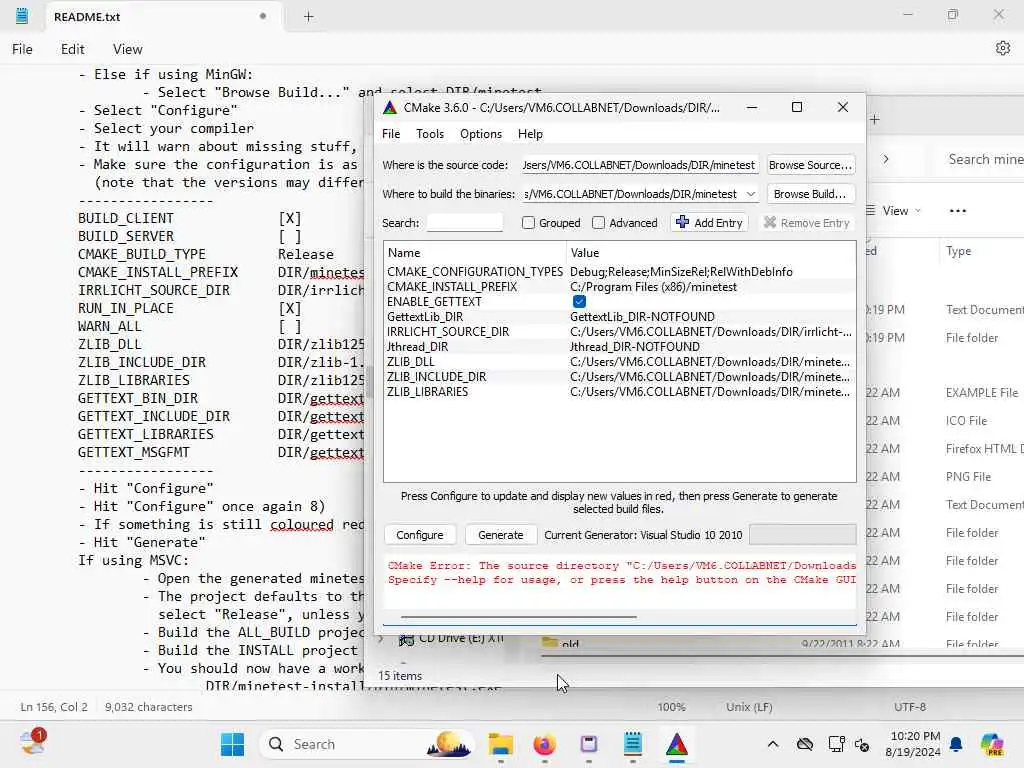
Task: Click the source code path field
Action: coord(639,165)
